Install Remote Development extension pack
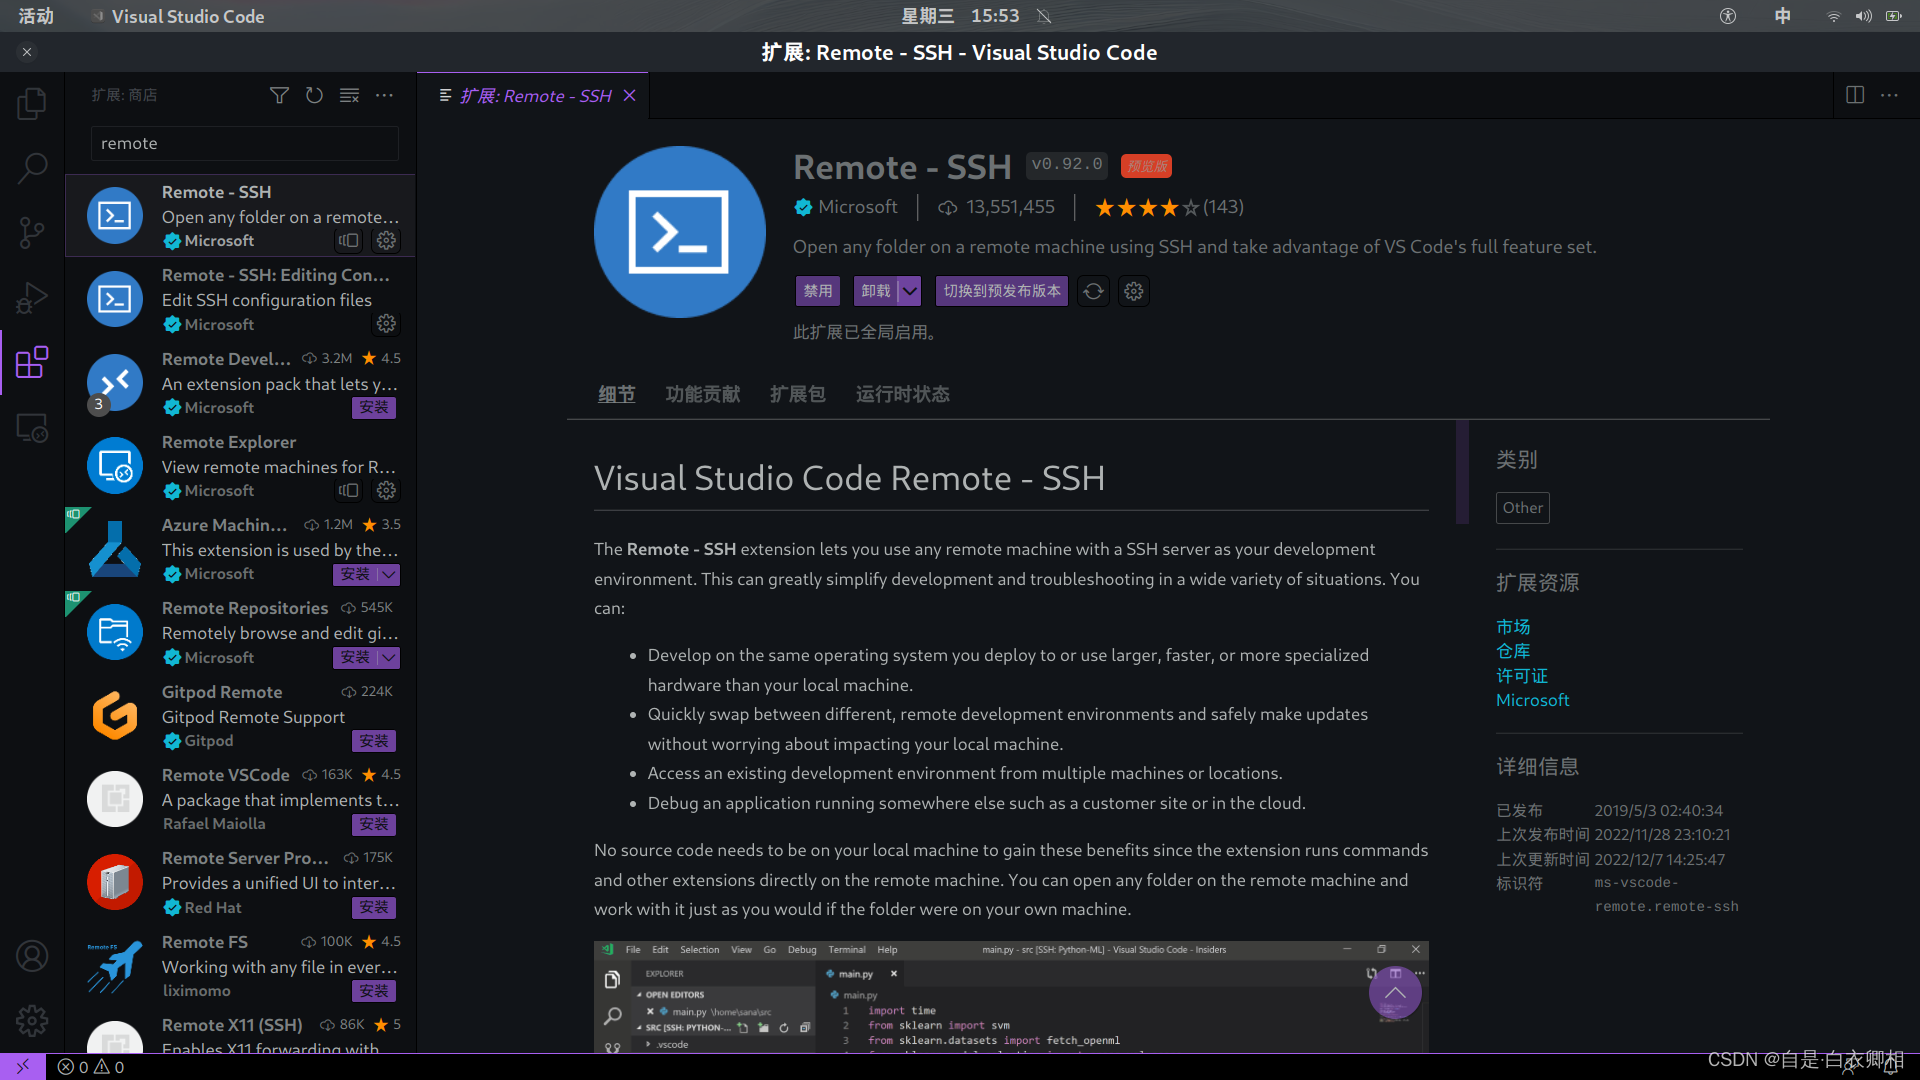Viewport: 1920px width, 1080px height. click(x=374, y=407)
